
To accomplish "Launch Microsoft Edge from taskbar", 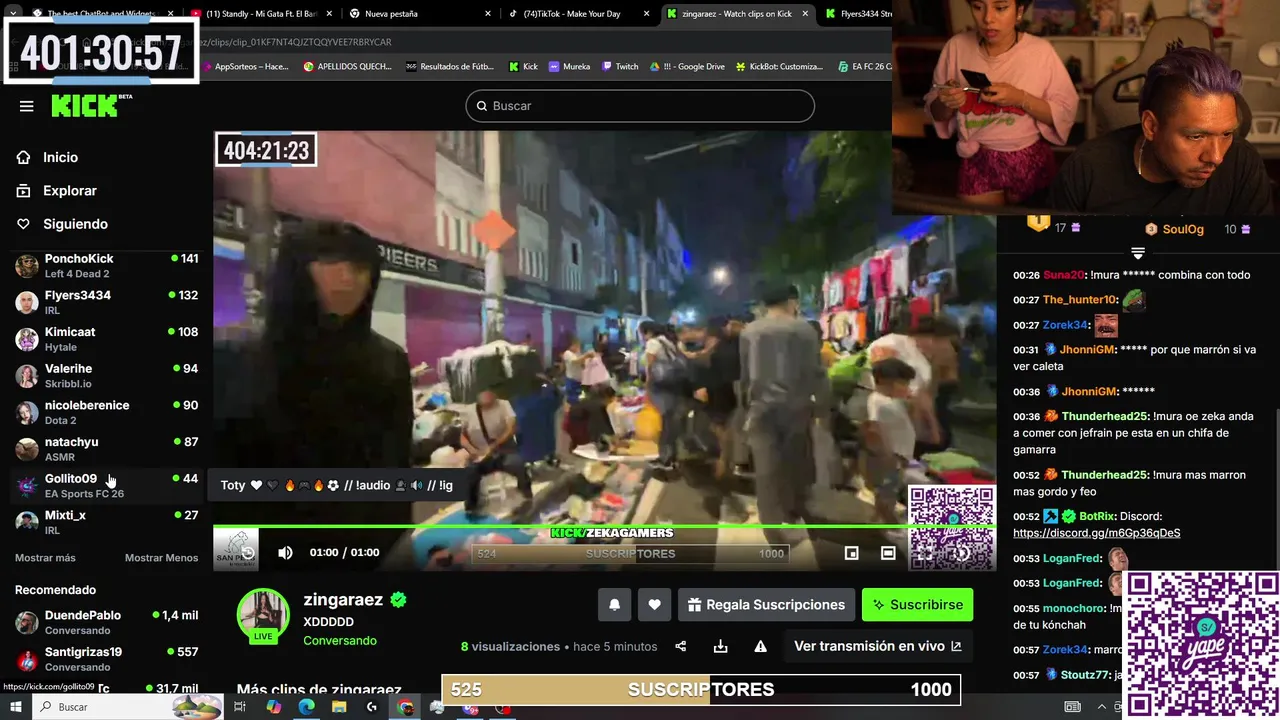I will point(306,707).
